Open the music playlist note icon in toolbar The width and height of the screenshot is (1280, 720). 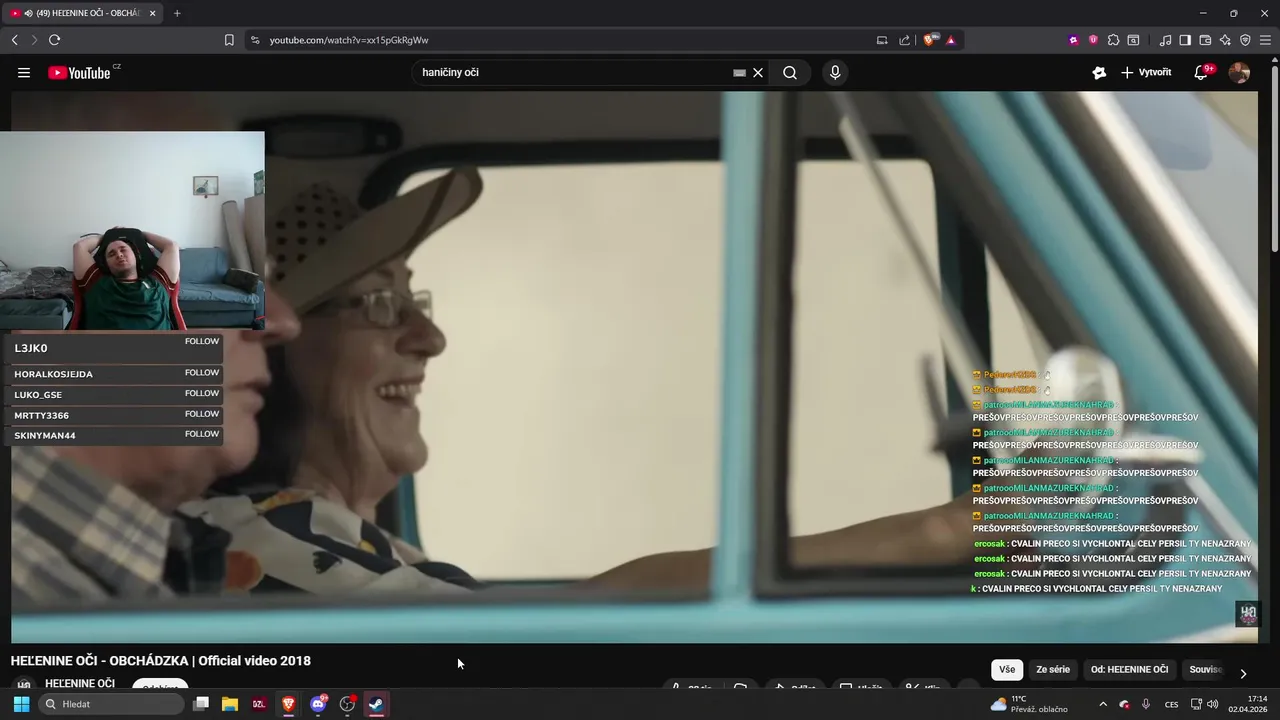1165,40
